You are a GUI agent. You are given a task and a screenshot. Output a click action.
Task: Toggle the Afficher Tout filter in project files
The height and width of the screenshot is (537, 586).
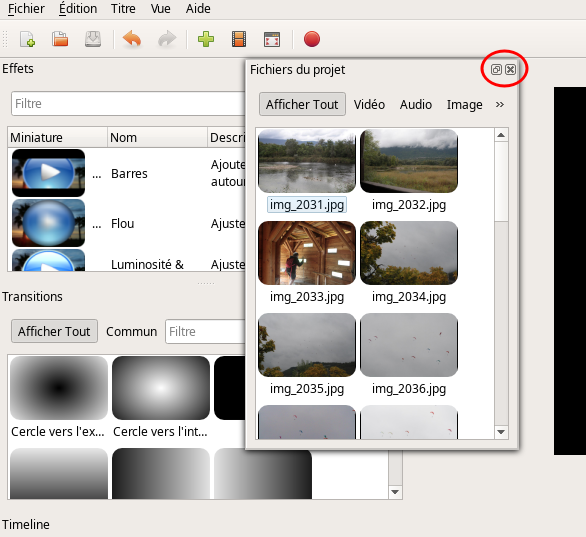tap(302, 104)
